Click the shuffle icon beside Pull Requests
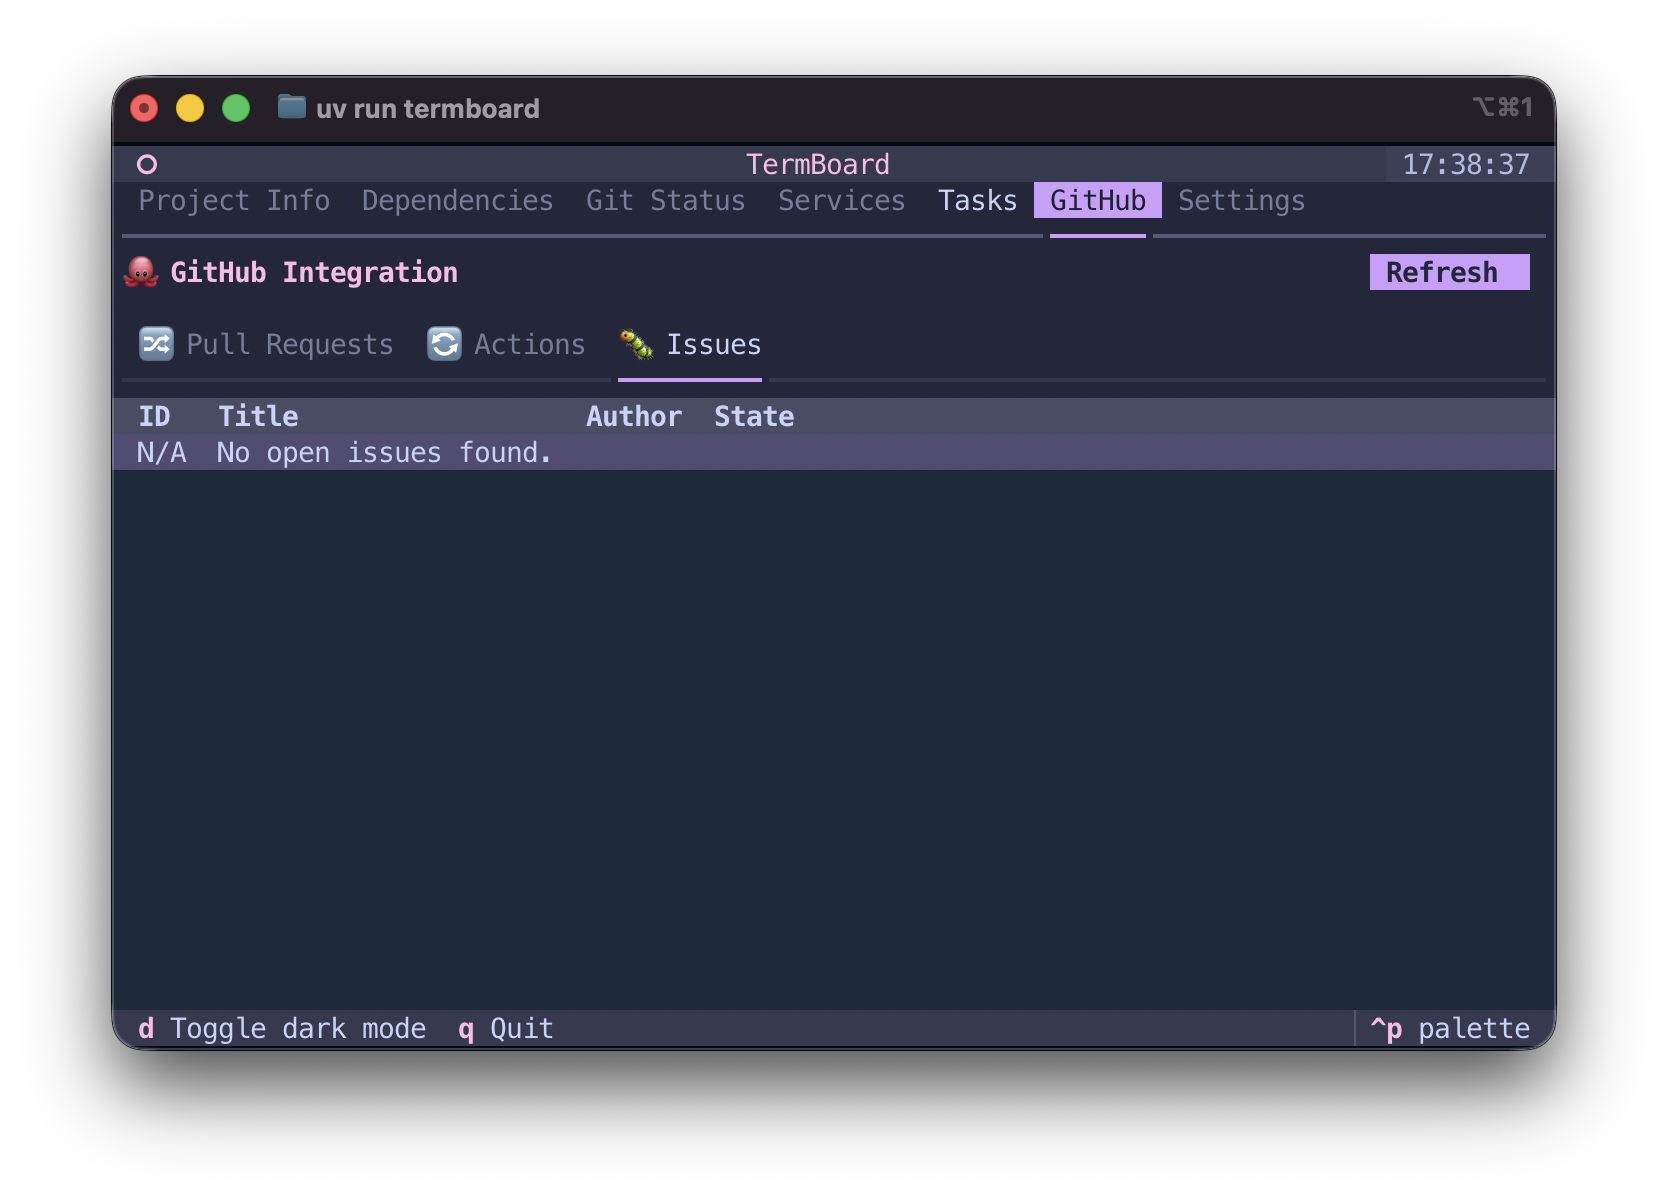1668x1198 pixels. pos(156,344)
